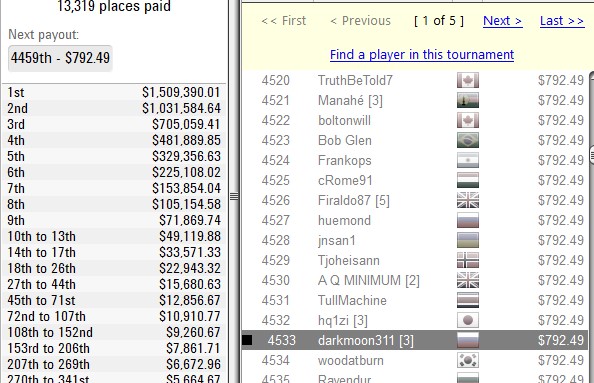Viewport: 594px width, 383px height.
Task: Click rank number 4520 in player list
Action: point(275,80)
